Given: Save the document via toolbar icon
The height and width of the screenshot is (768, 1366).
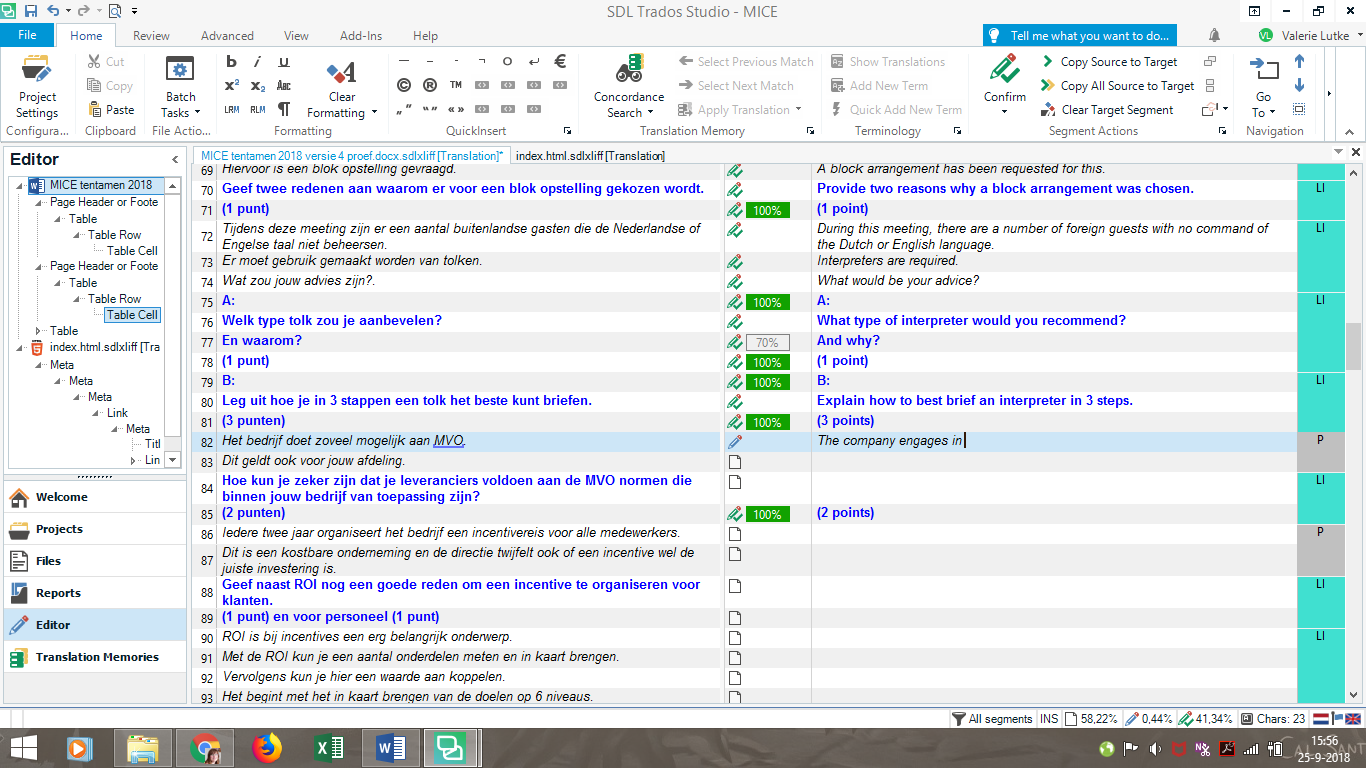Looking at the screenshot, I should click(30, 12).
